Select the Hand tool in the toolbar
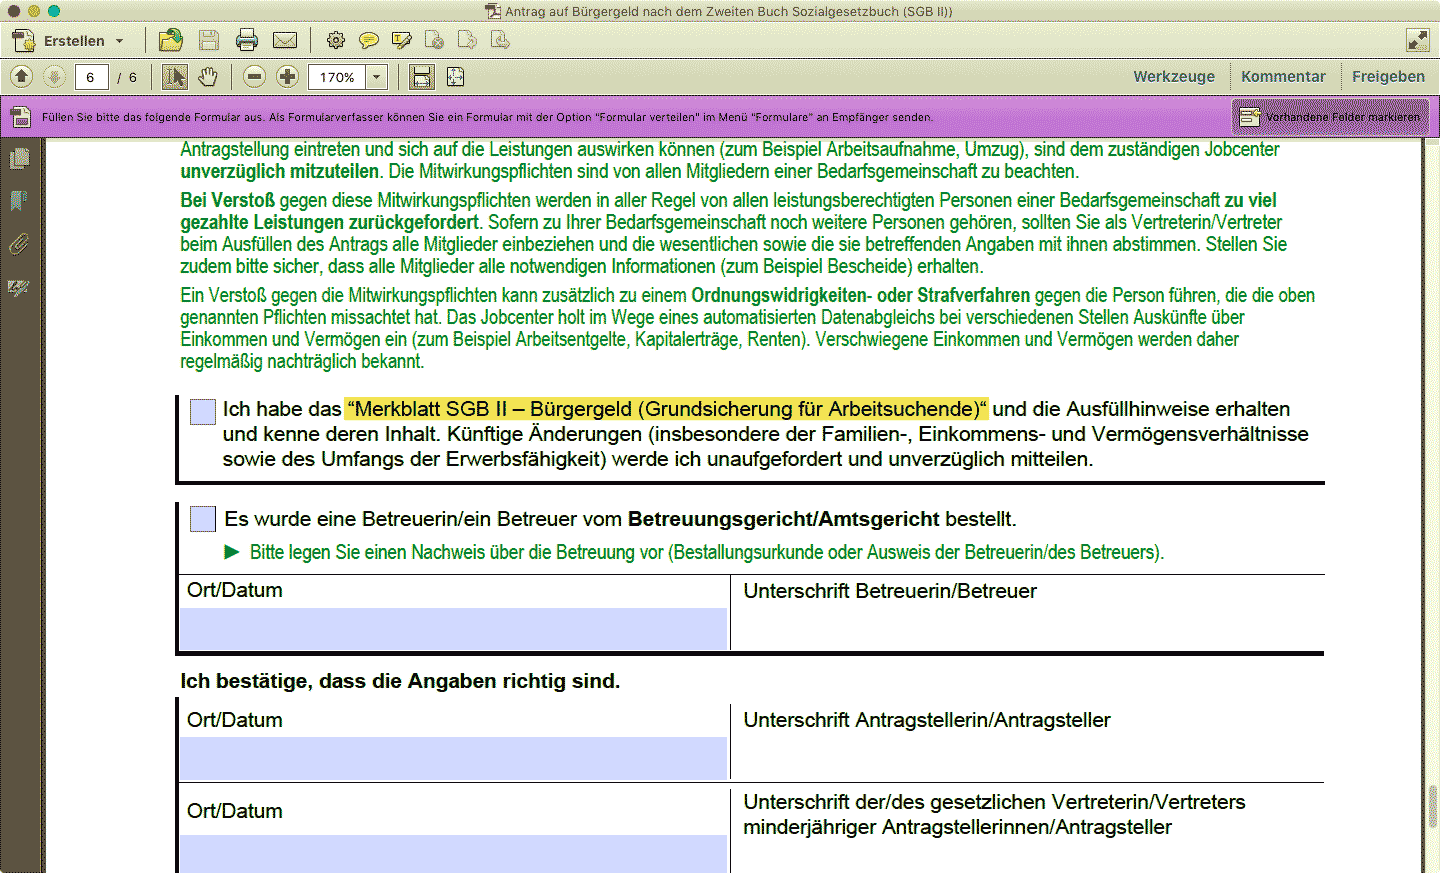This screenshot has width=1440, height=873. tap(208, 76)
